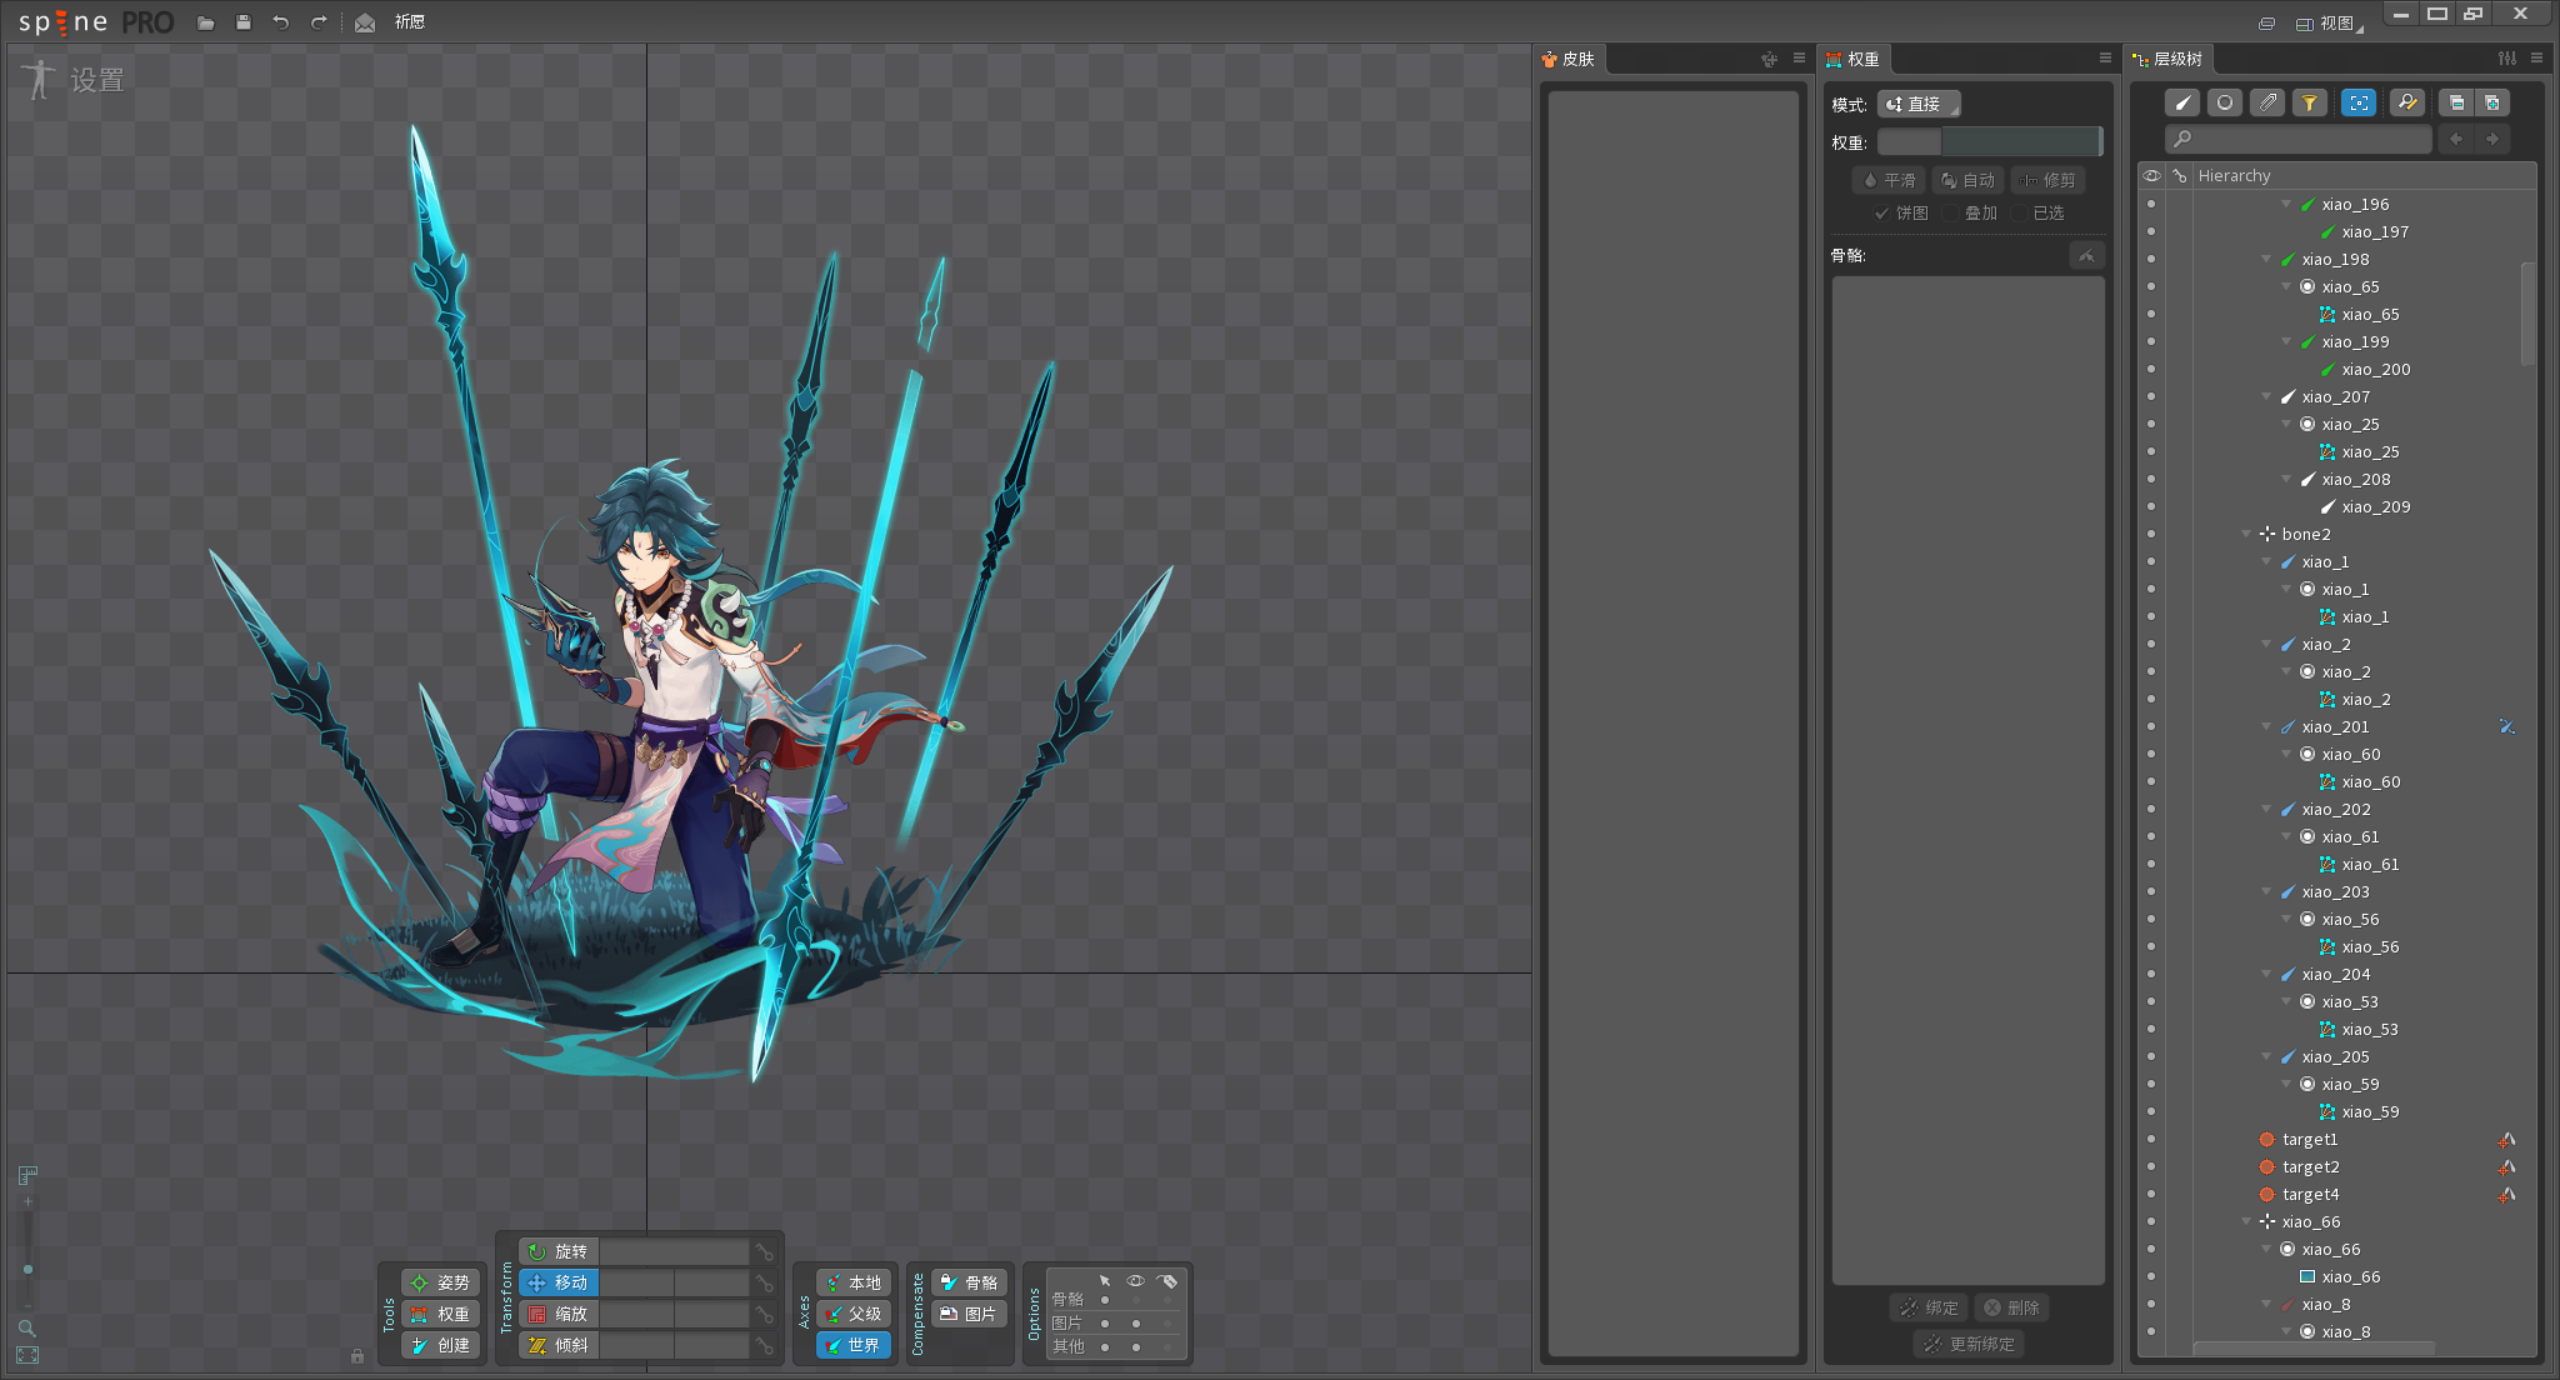Toggle the 已选 checkbox
The width and height of the screenshot is (2560, 1380).
[2018, 213]
